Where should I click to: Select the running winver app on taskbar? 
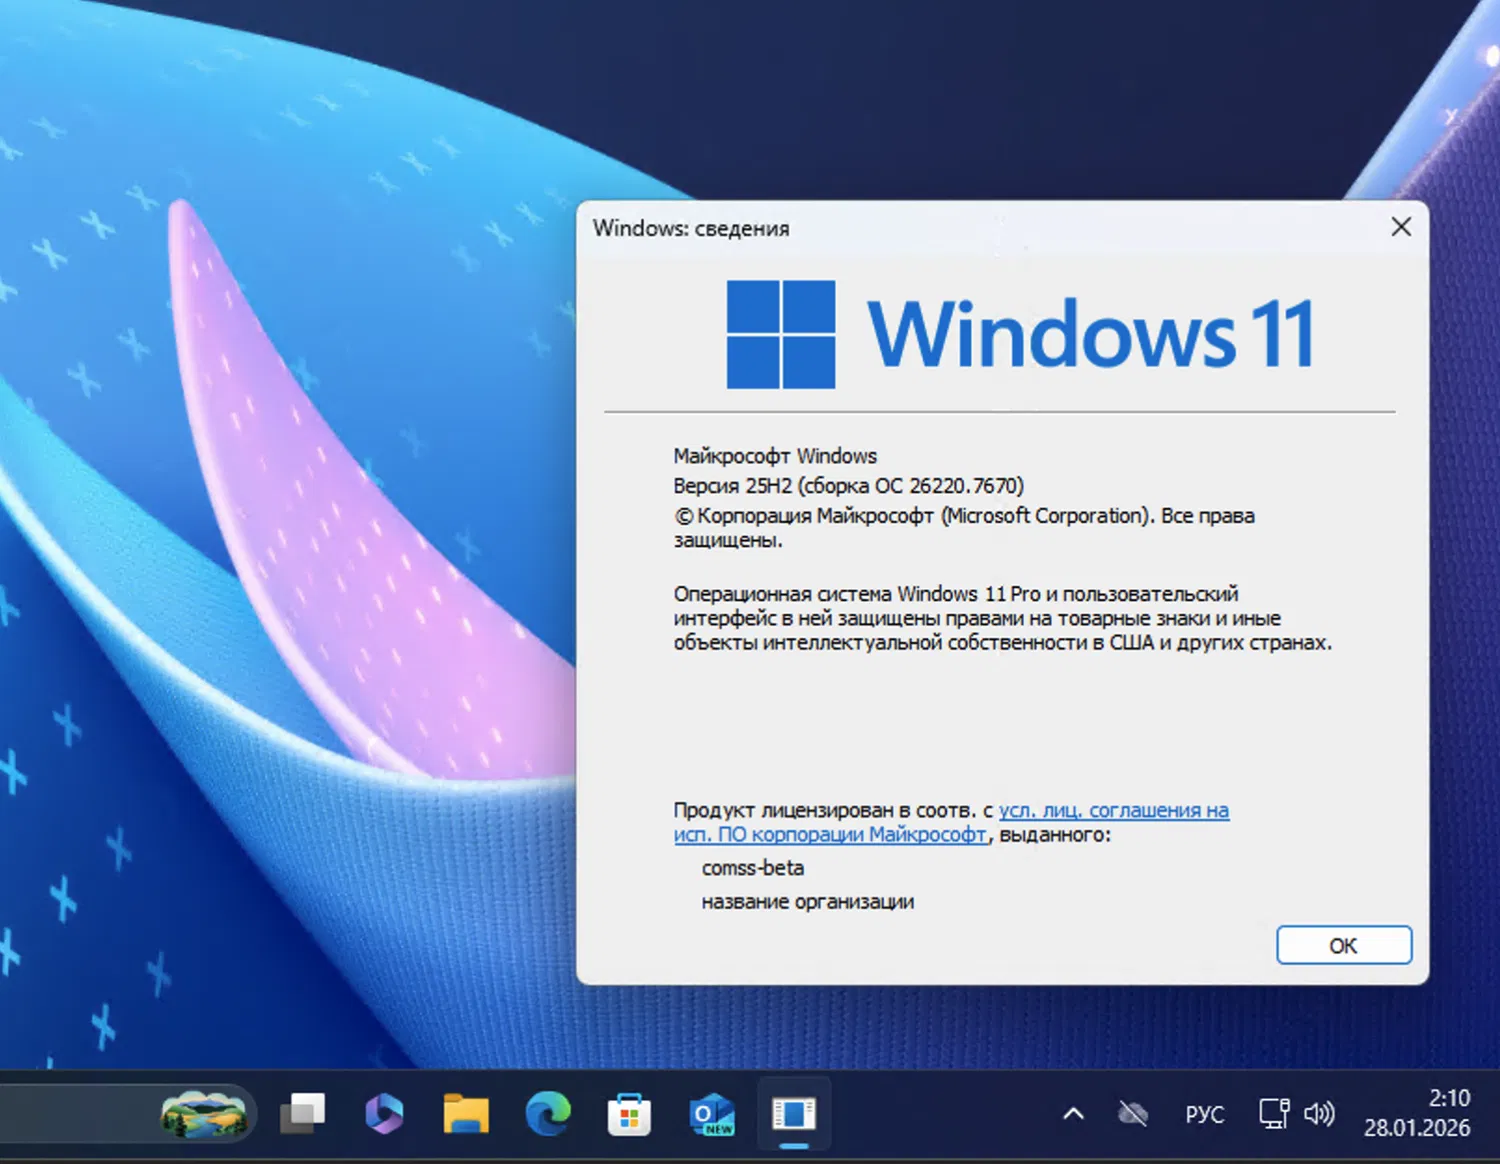click(793, 1113)
